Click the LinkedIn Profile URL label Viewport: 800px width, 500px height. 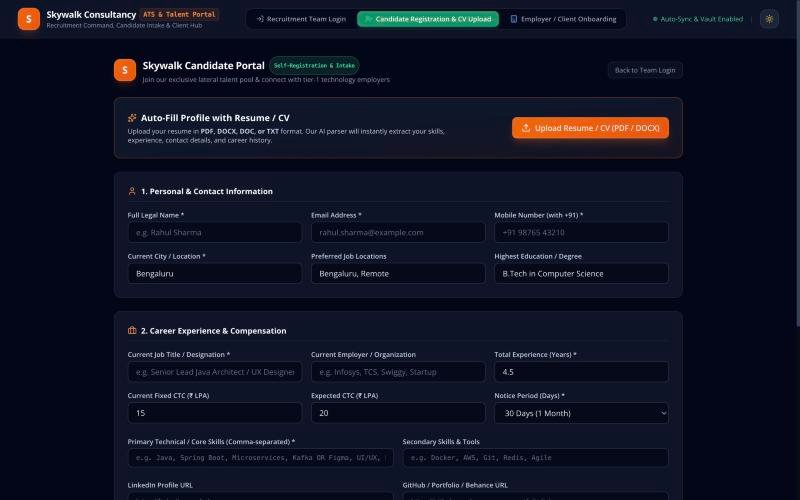(x=160, y=485)
